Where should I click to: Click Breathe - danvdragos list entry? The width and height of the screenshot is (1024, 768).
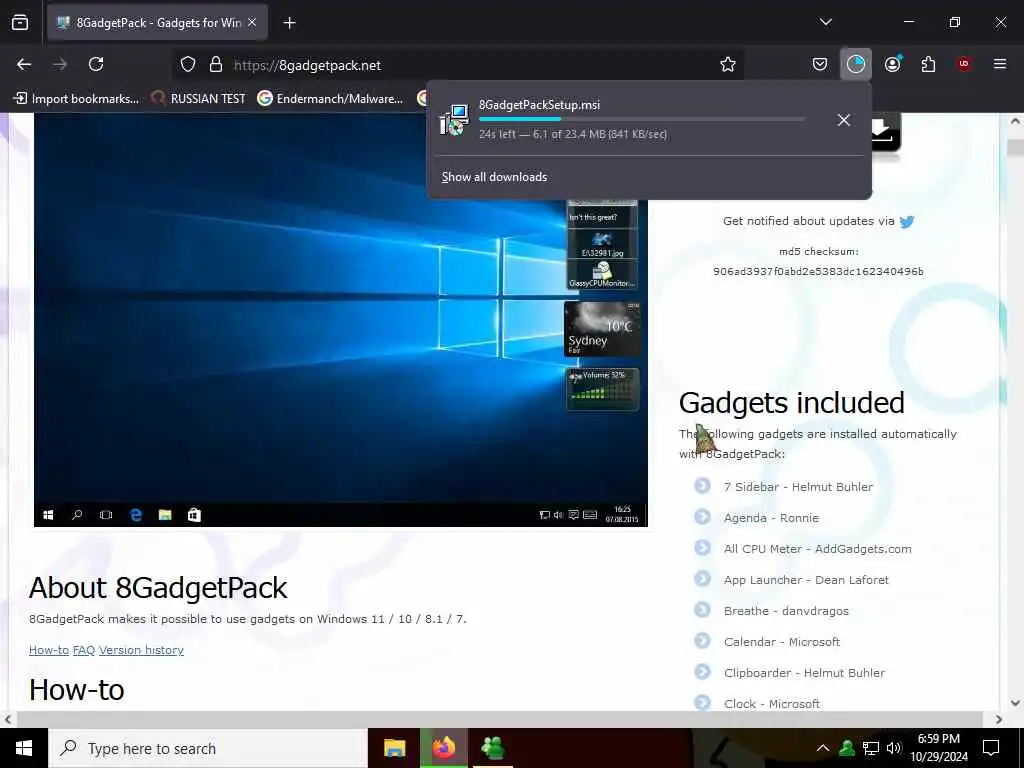pos(786,611)
